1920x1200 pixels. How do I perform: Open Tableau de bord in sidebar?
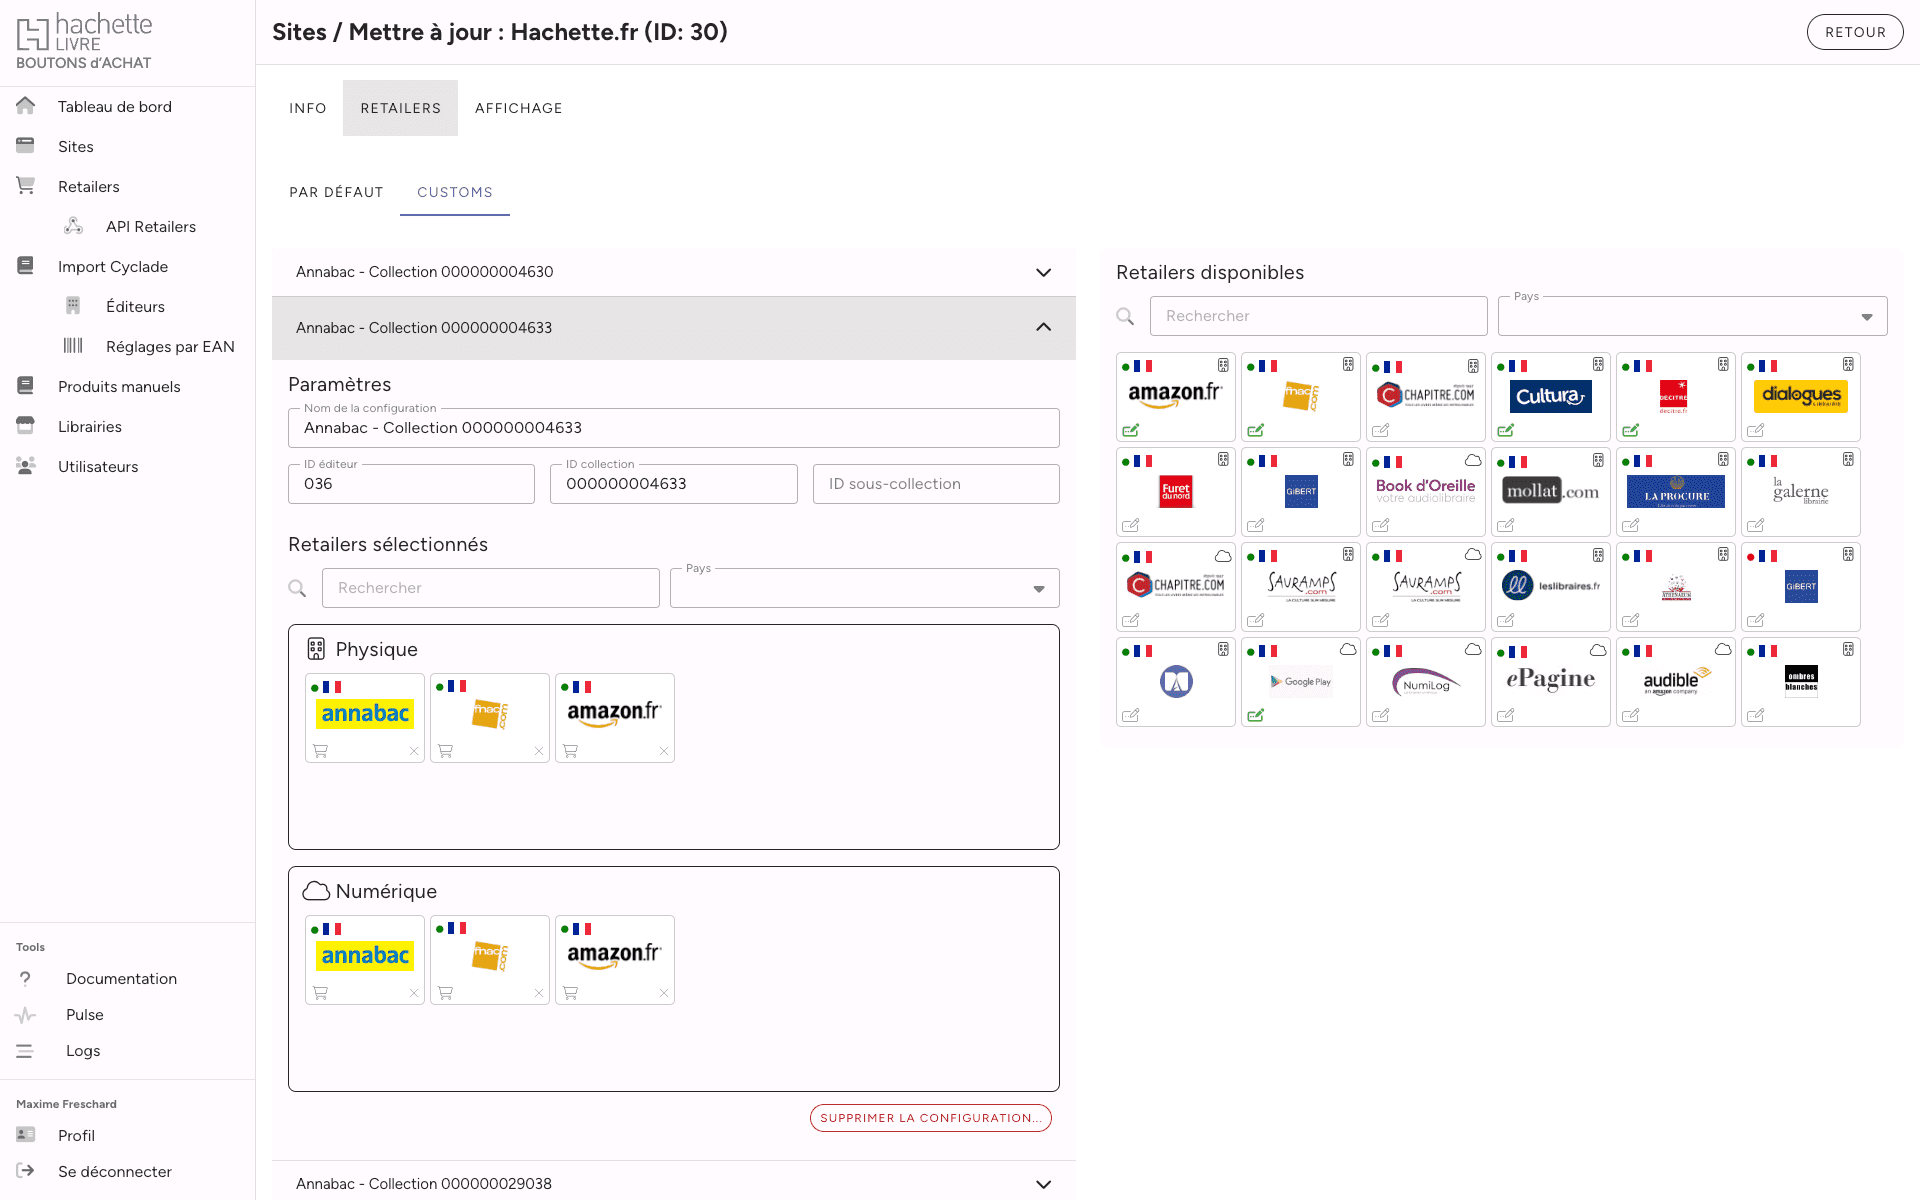tap(114, 107)
